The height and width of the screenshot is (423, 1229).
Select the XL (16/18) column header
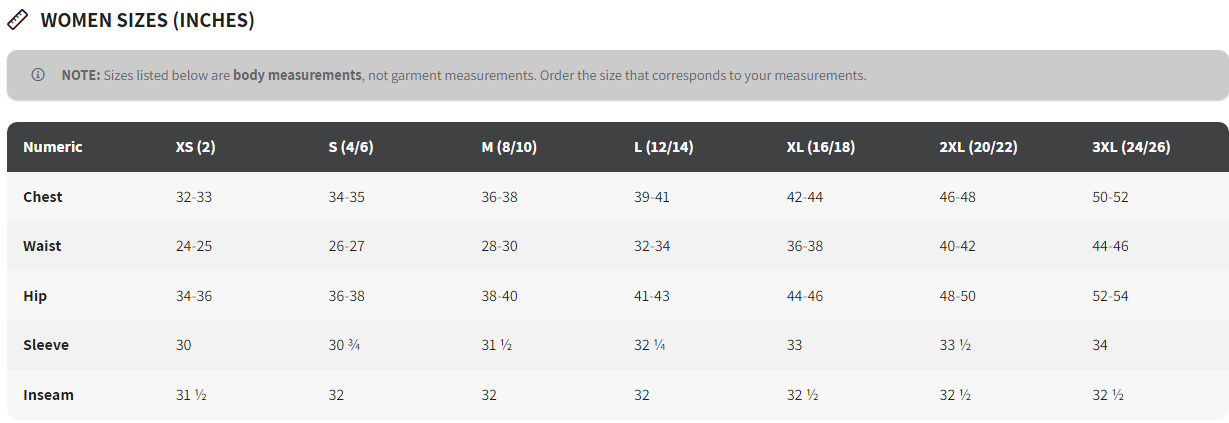(x=820, y=147)
